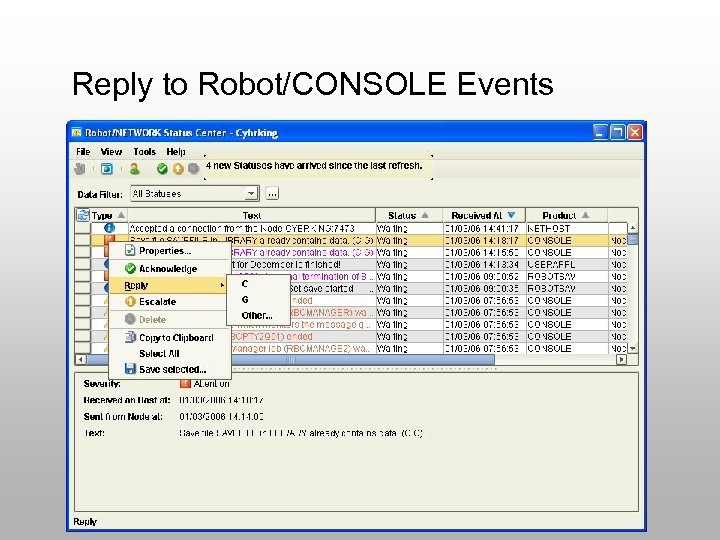Sort by the Status column header
Screen dimensions: 720x540
point(409,215)
